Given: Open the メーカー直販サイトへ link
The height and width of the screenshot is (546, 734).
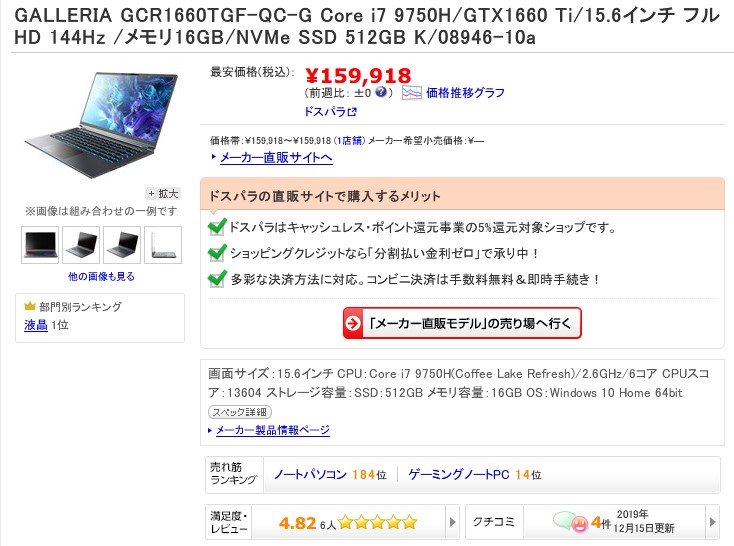Looking at the screenshot, I should 276,157.
